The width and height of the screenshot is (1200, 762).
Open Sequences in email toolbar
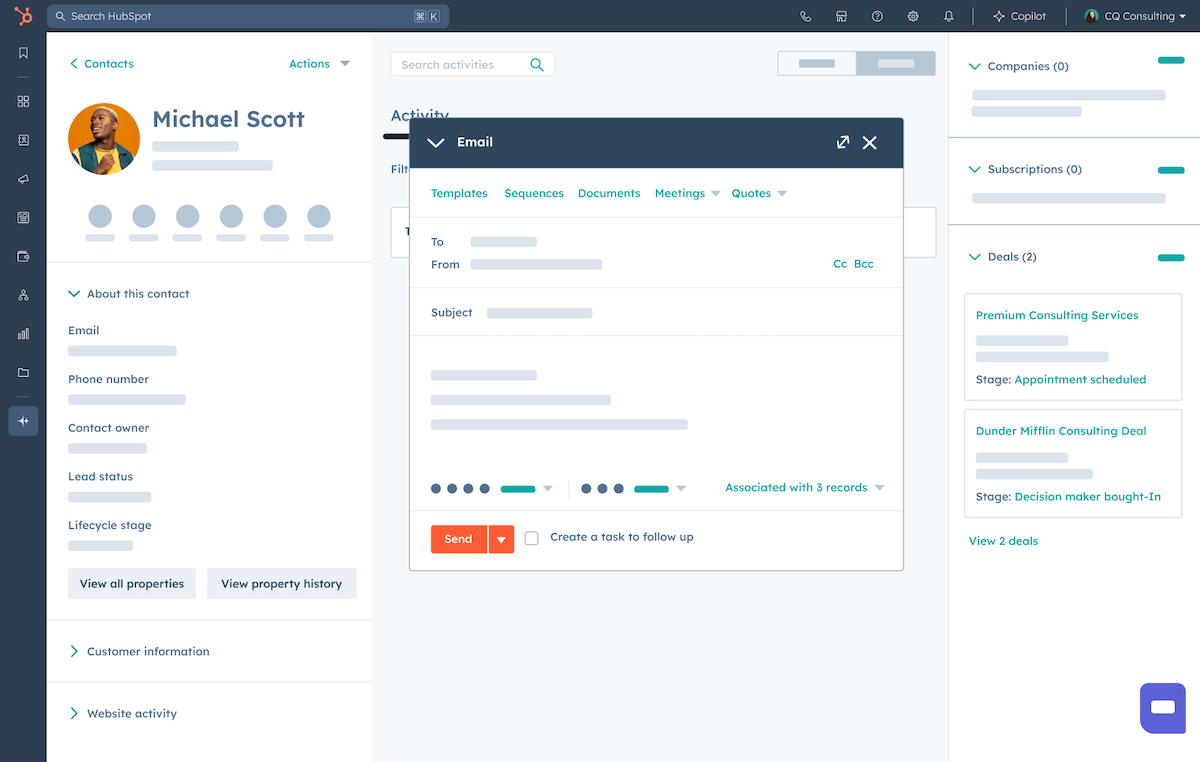tap(534, 193)
